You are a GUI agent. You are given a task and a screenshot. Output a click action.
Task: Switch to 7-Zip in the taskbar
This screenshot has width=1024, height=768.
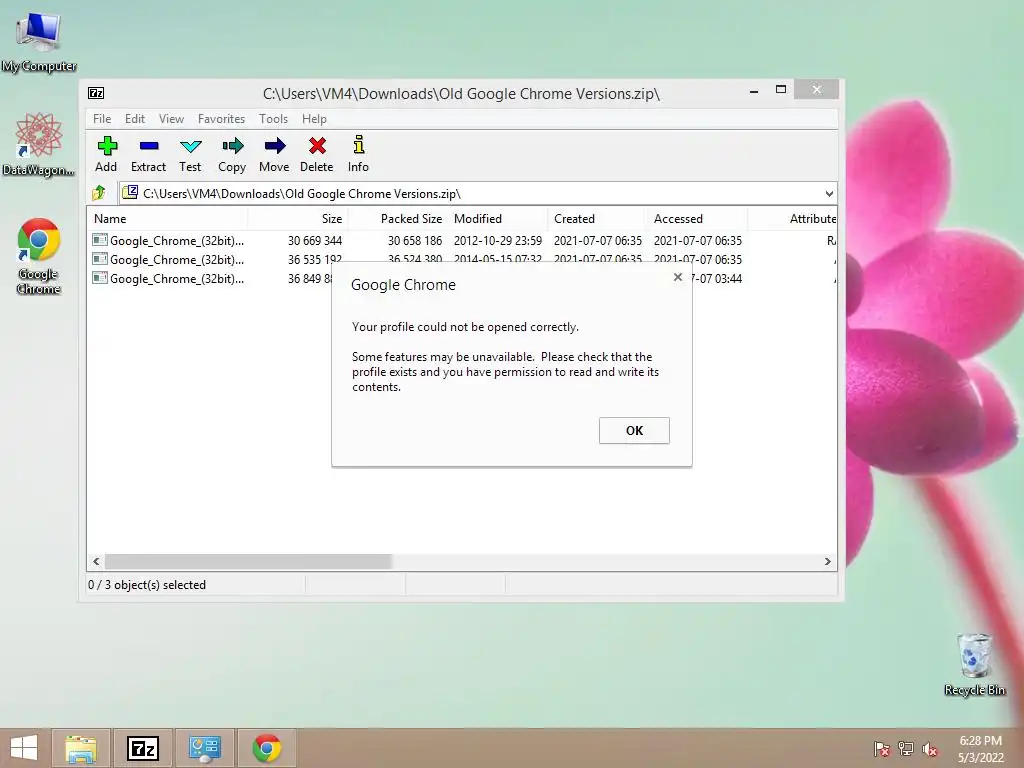(x=144, y=748)
